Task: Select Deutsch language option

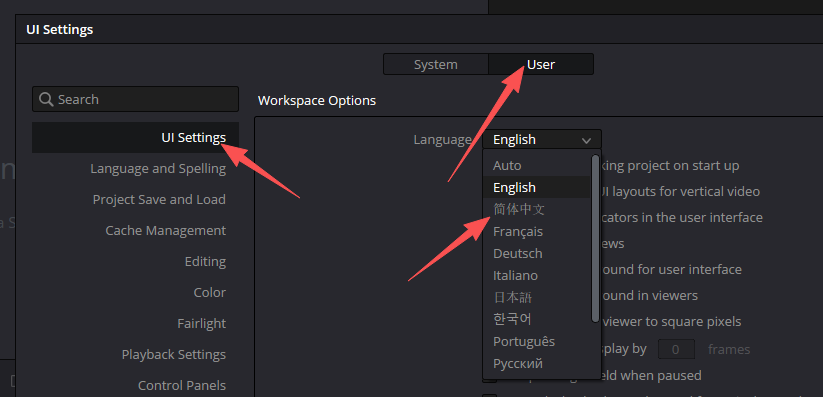Action: (537, 254)
